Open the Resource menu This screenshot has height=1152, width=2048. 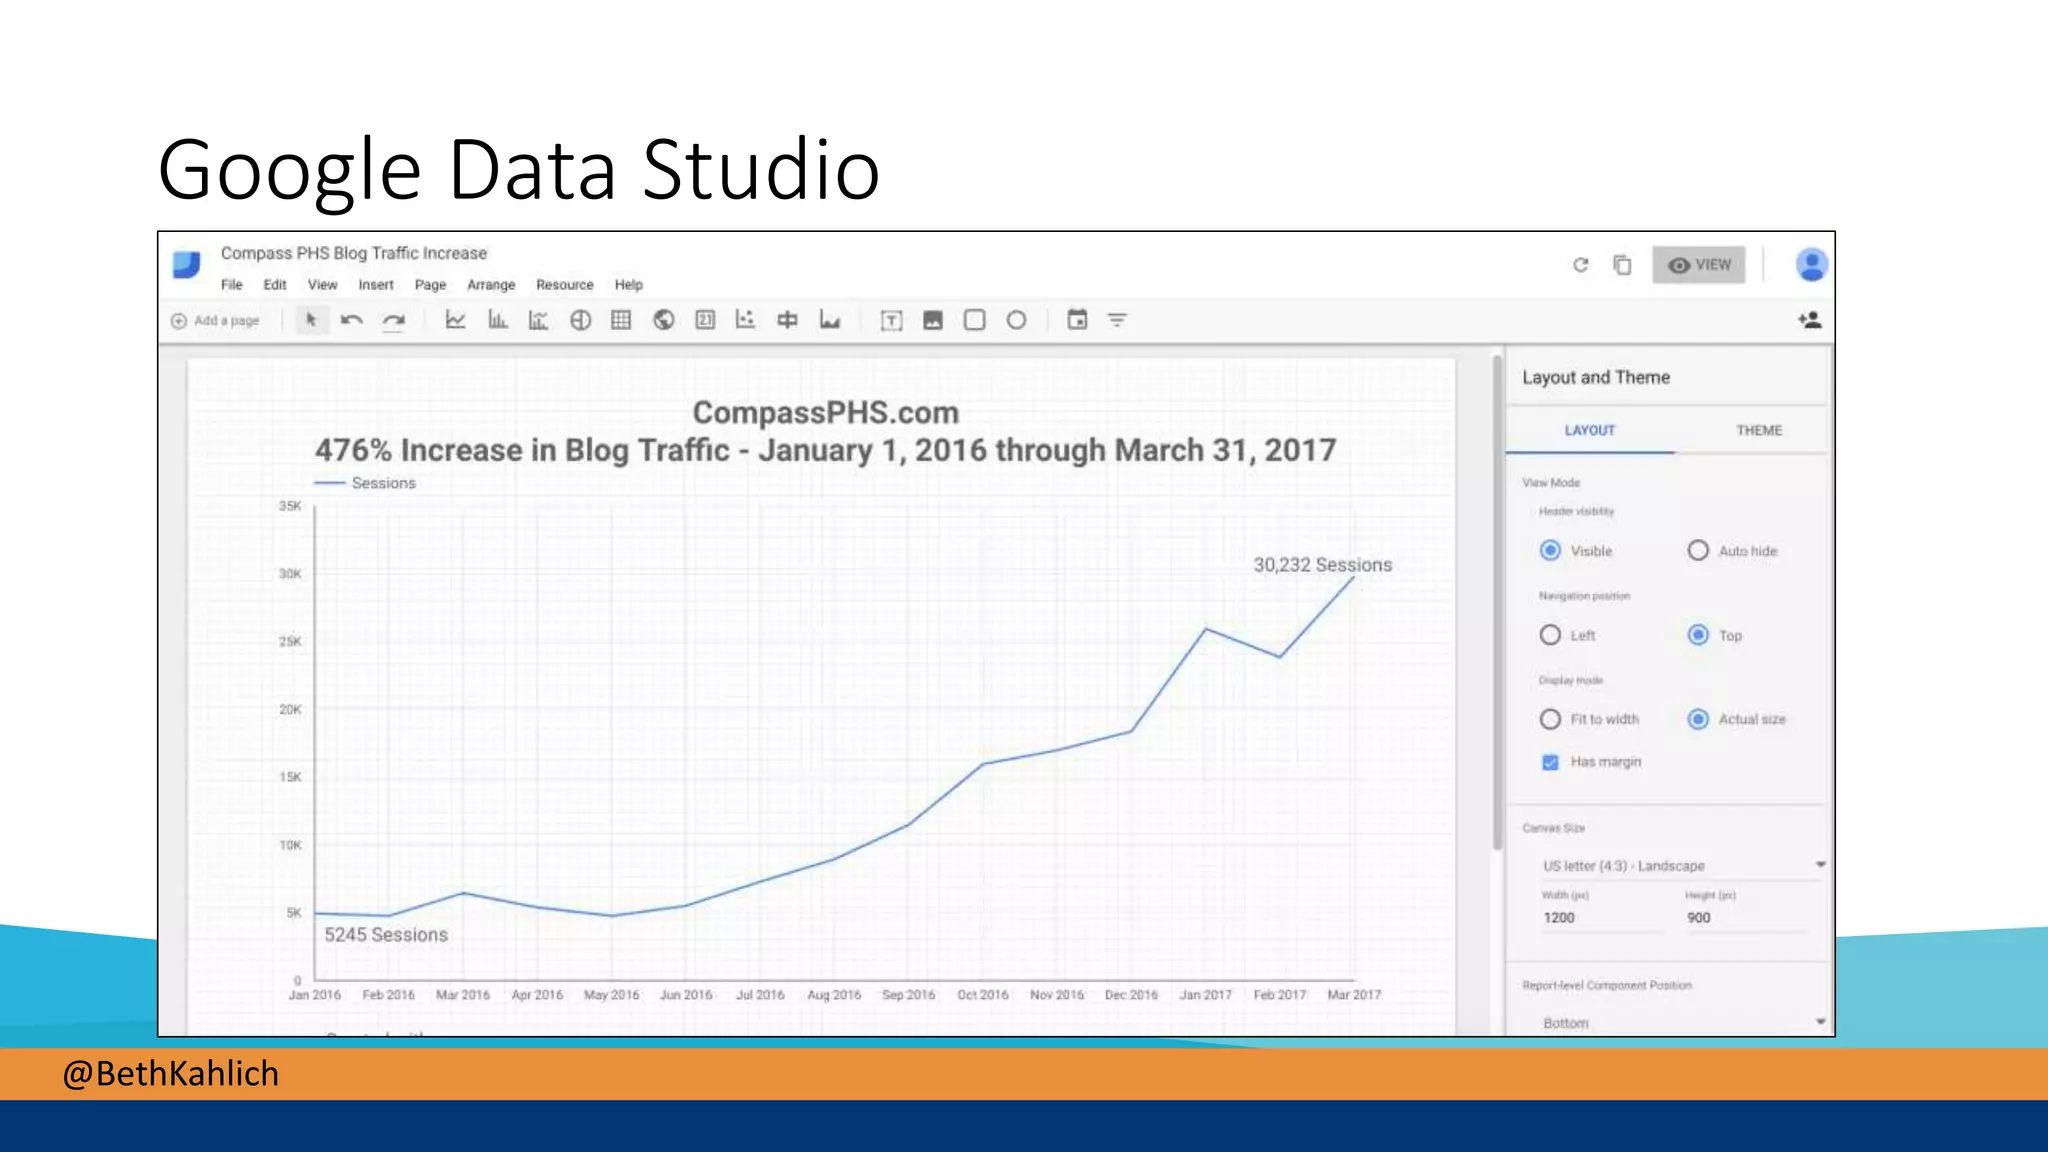(565, 285)
